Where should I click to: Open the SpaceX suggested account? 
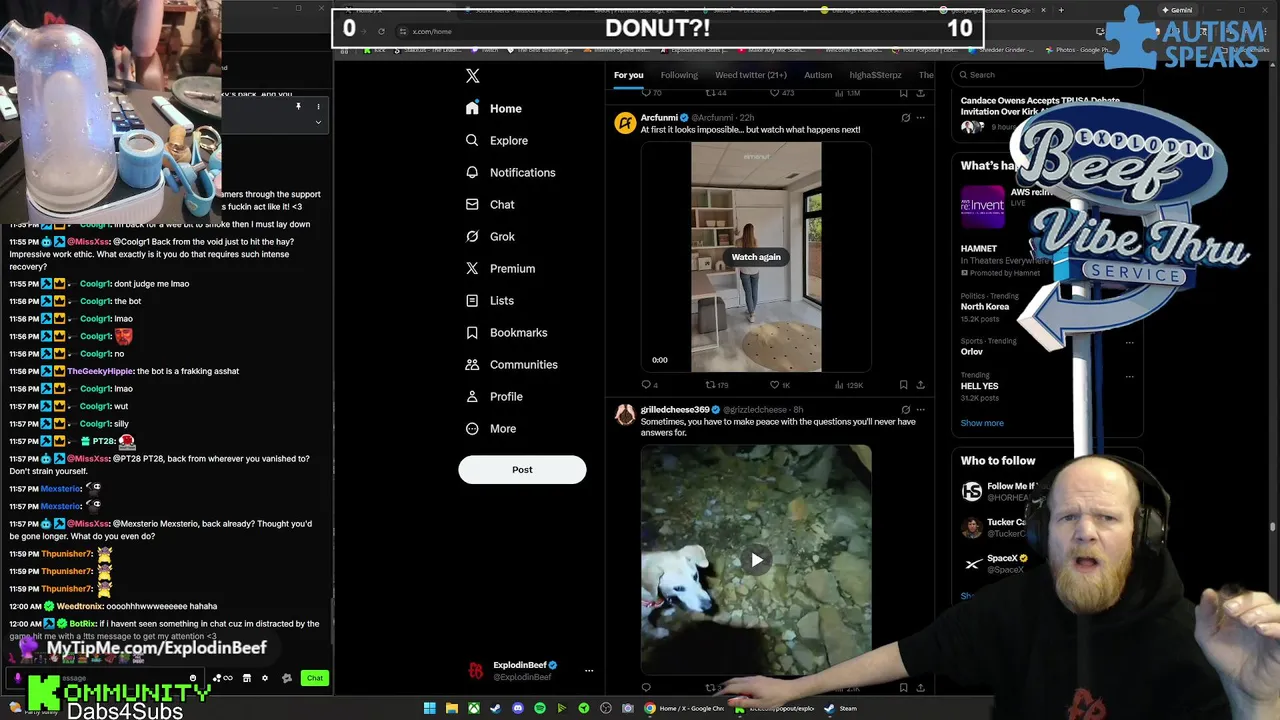(1003, 564)
